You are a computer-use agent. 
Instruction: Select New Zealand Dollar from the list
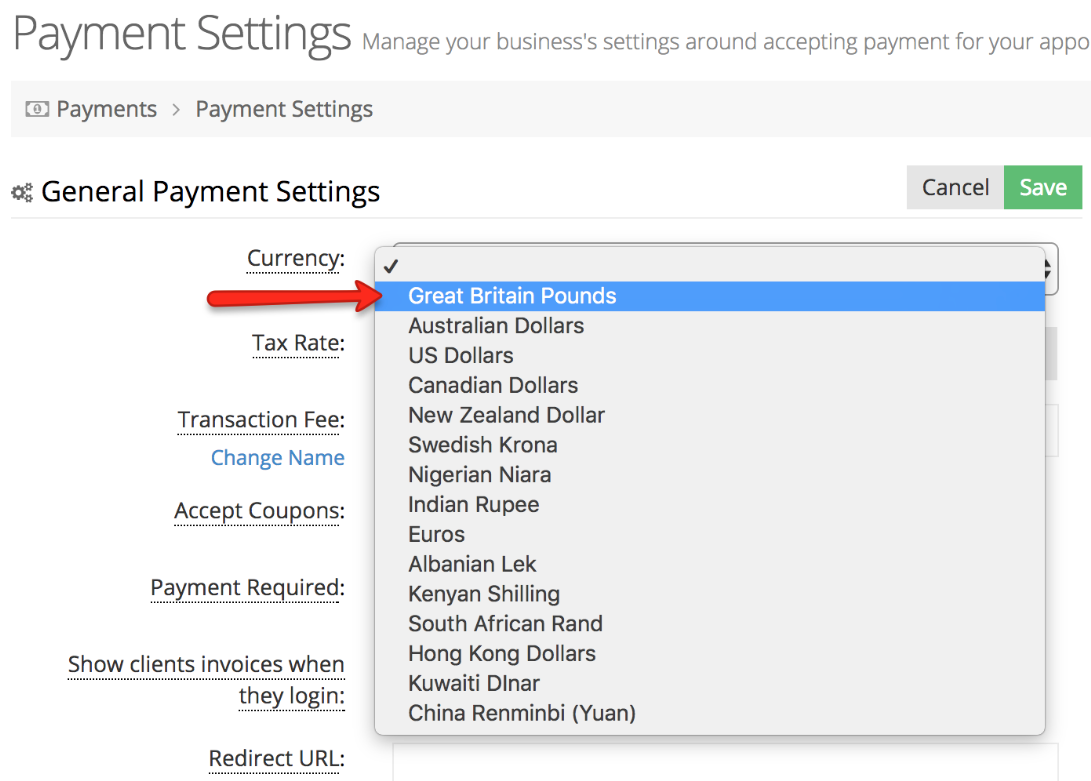pyautogui.click(x=506, y=415)
